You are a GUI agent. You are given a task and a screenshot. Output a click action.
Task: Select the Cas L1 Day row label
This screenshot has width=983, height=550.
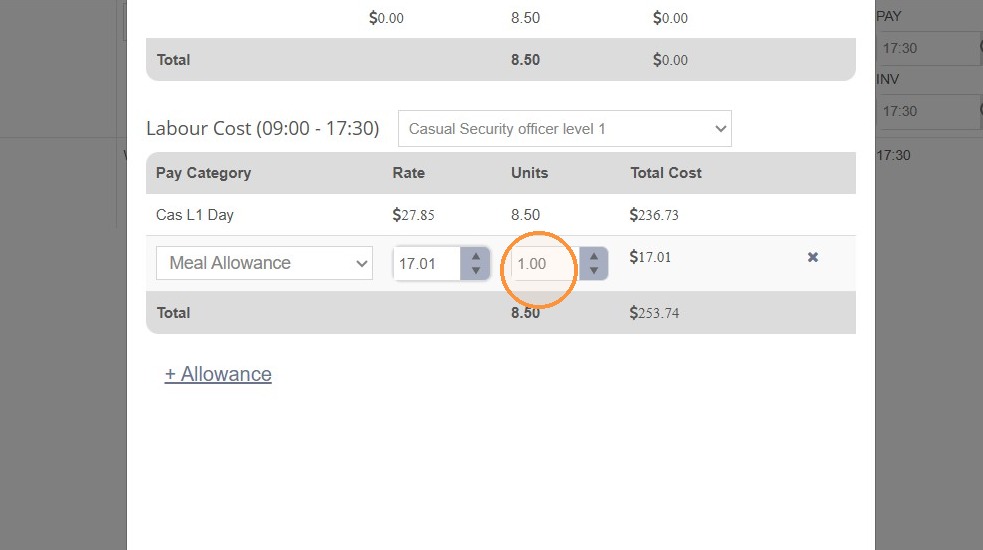tap(194, 215)
